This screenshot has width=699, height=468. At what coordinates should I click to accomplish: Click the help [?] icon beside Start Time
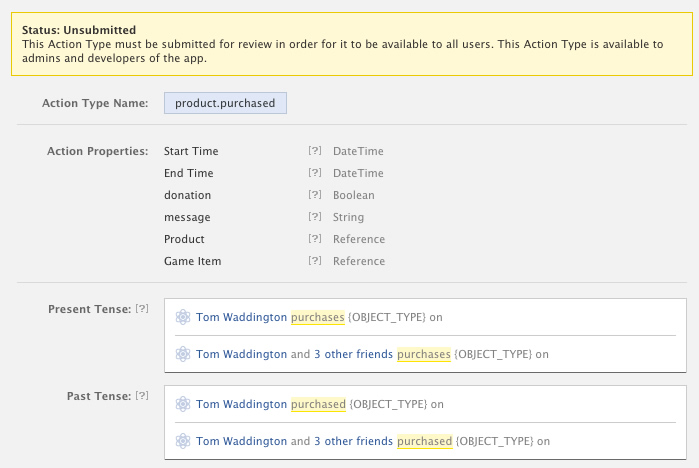(315, 151)
